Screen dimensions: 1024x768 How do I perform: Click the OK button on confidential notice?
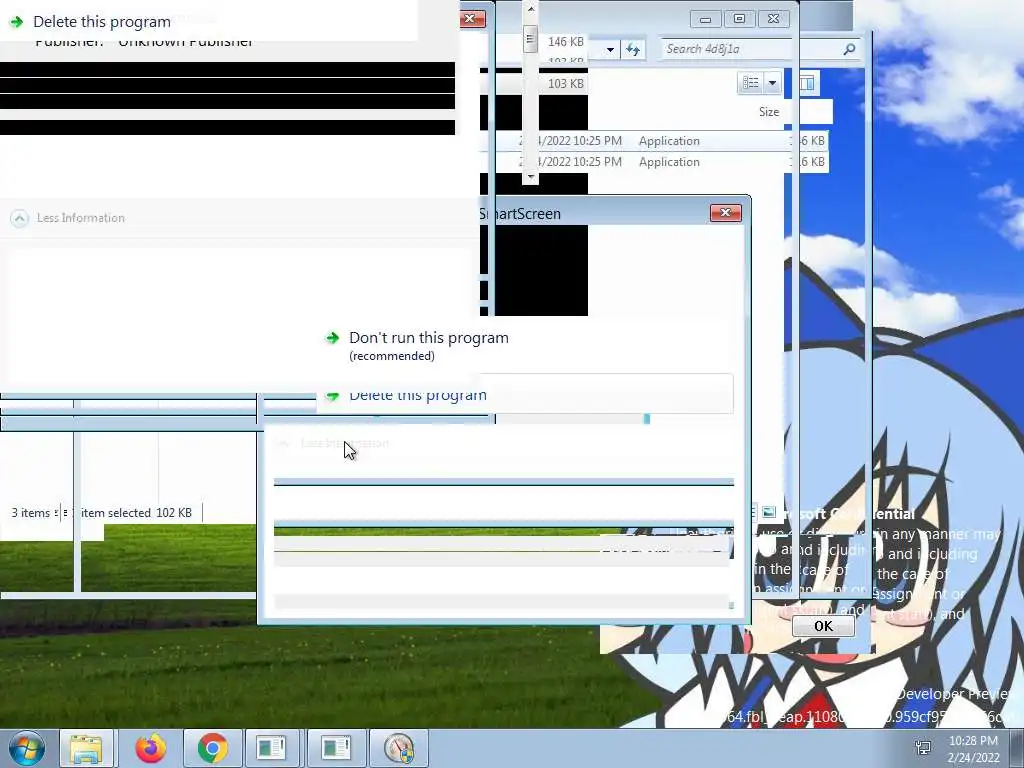[823, 626]
